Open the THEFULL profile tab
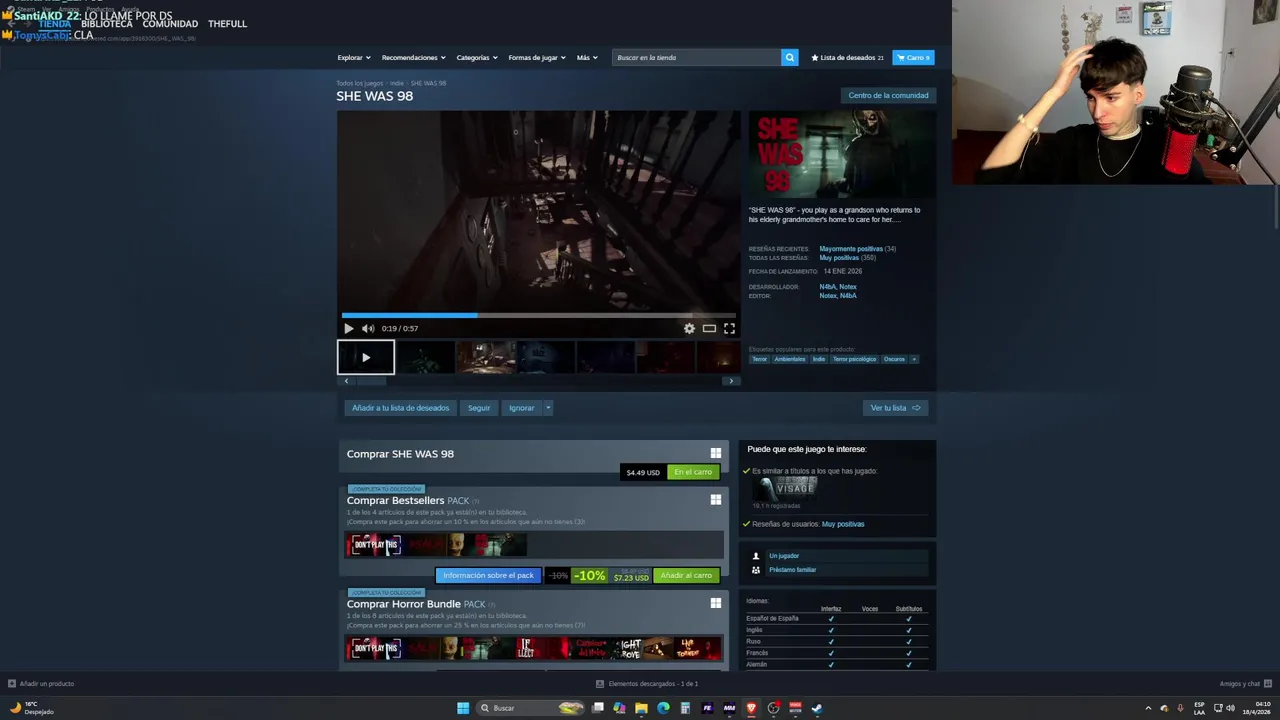Screen dimensions: 1280x720 [227, 24]
